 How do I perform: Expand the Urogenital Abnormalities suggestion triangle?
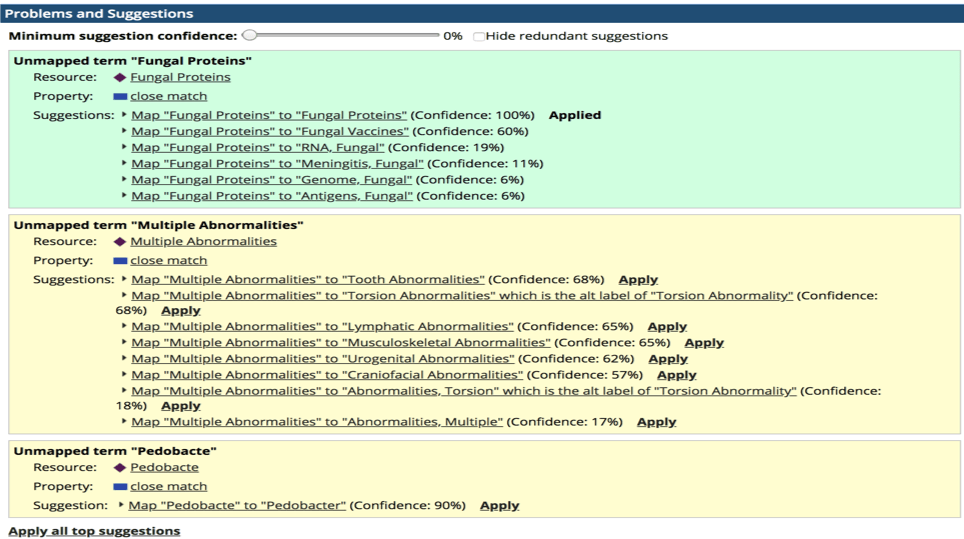click(124, 358)
